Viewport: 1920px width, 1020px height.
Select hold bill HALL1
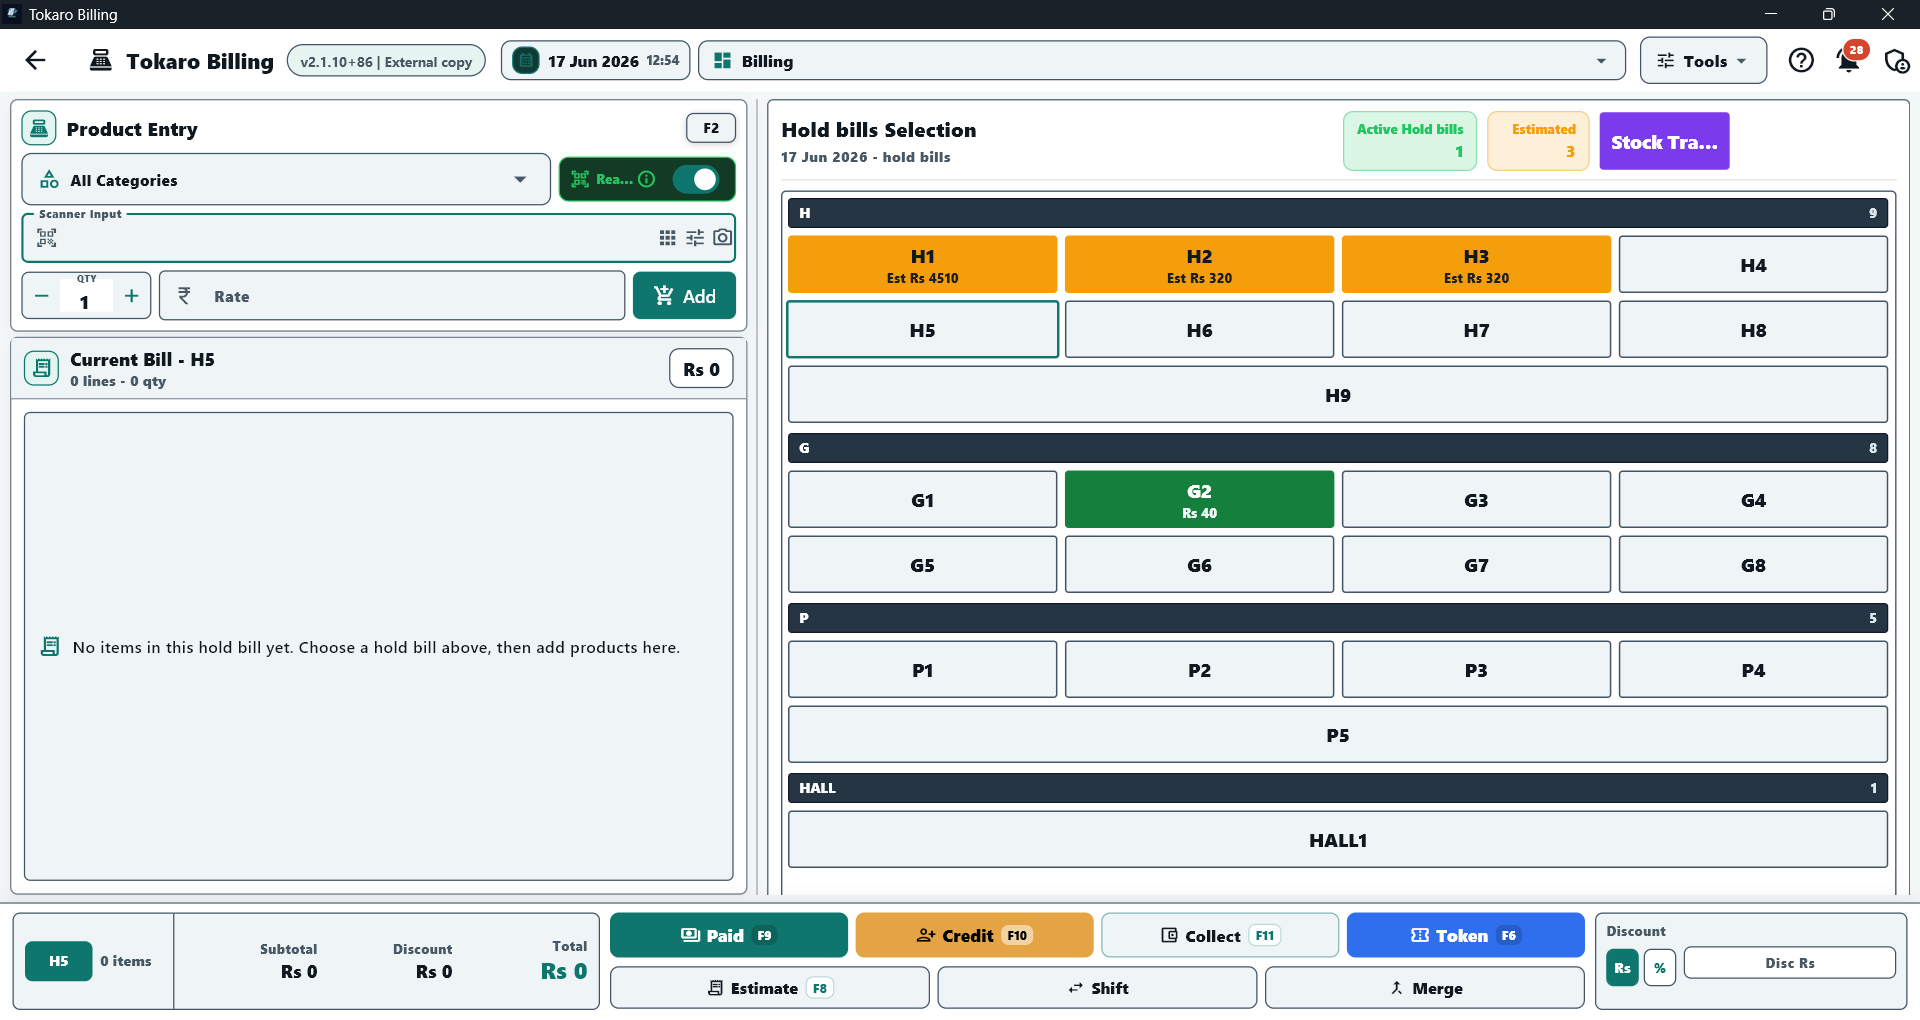click(x=1338, y=840)
